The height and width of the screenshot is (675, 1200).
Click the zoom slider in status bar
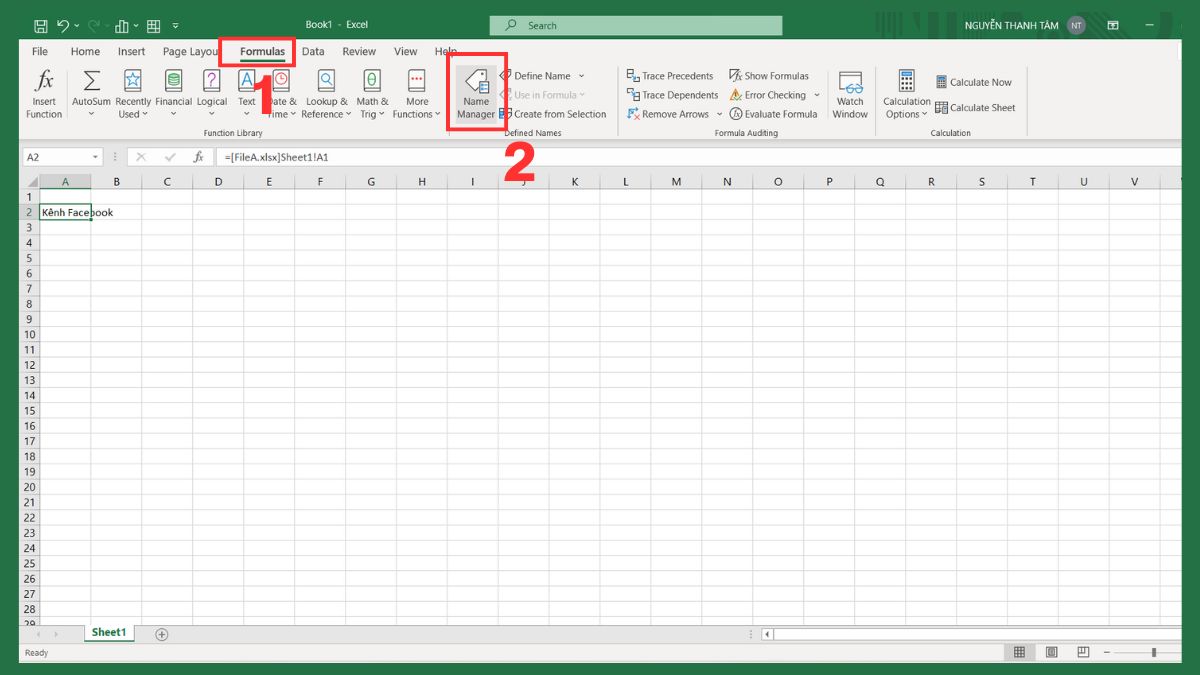point(1152,652)
